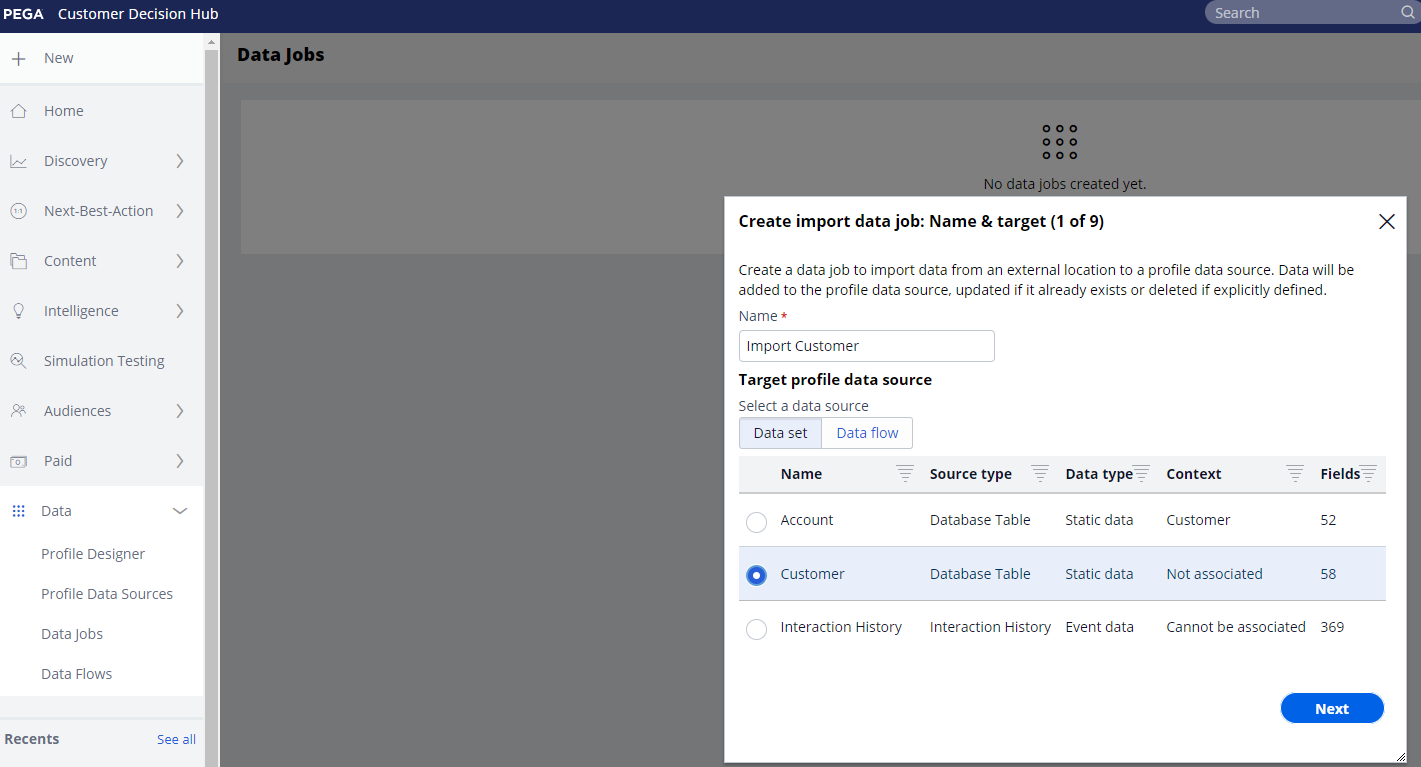
Task: Expand the Content menu chevron
Action: pyautogui.click(x=180, y=261)
